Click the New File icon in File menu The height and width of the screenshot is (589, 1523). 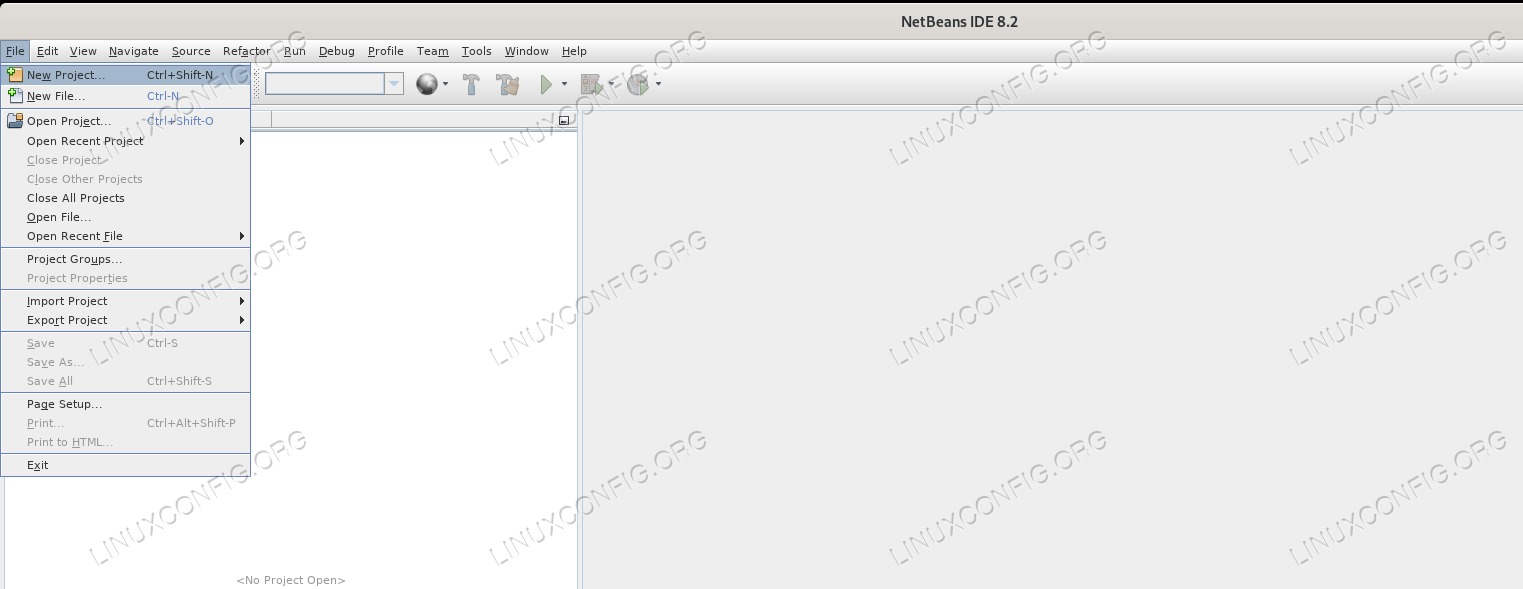click(x=14, y=96)
